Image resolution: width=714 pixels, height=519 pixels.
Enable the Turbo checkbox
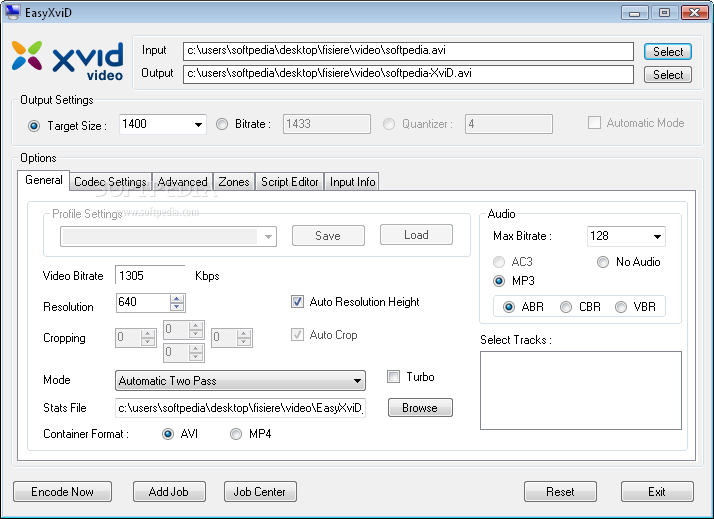[393, 377]
